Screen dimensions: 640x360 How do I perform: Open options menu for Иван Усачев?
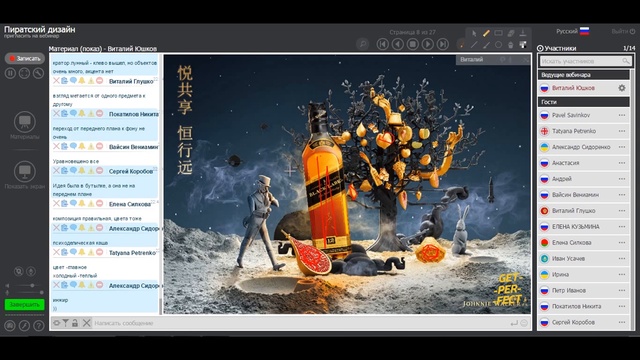click(x=622, y=258)
